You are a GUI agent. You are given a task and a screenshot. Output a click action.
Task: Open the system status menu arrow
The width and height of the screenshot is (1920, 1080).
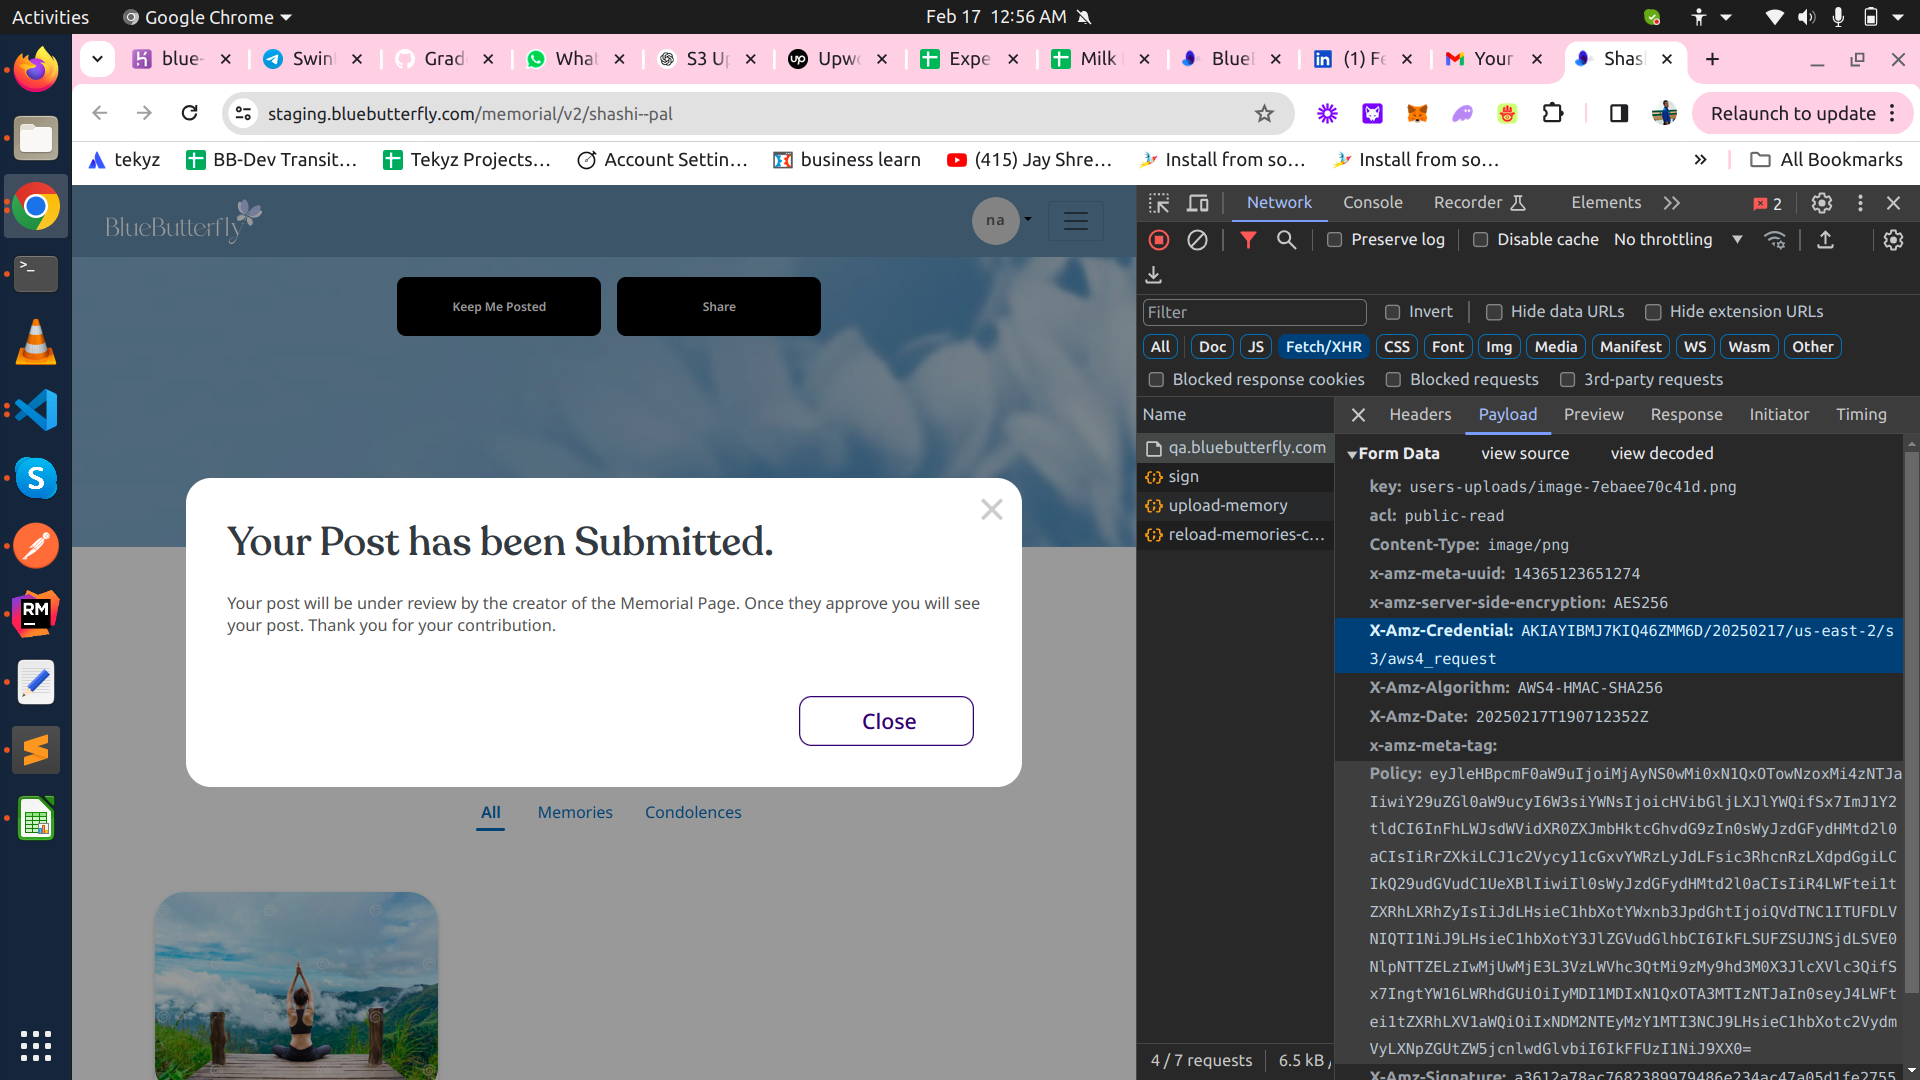click(x=1897, y=17)
